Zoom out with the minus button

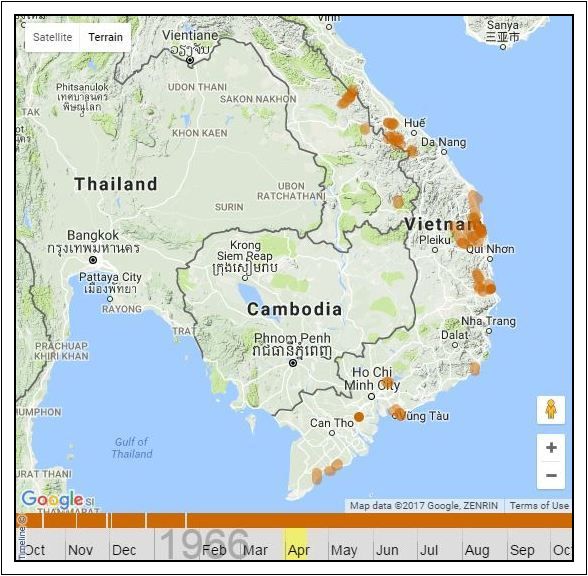(x=551, y=475)
